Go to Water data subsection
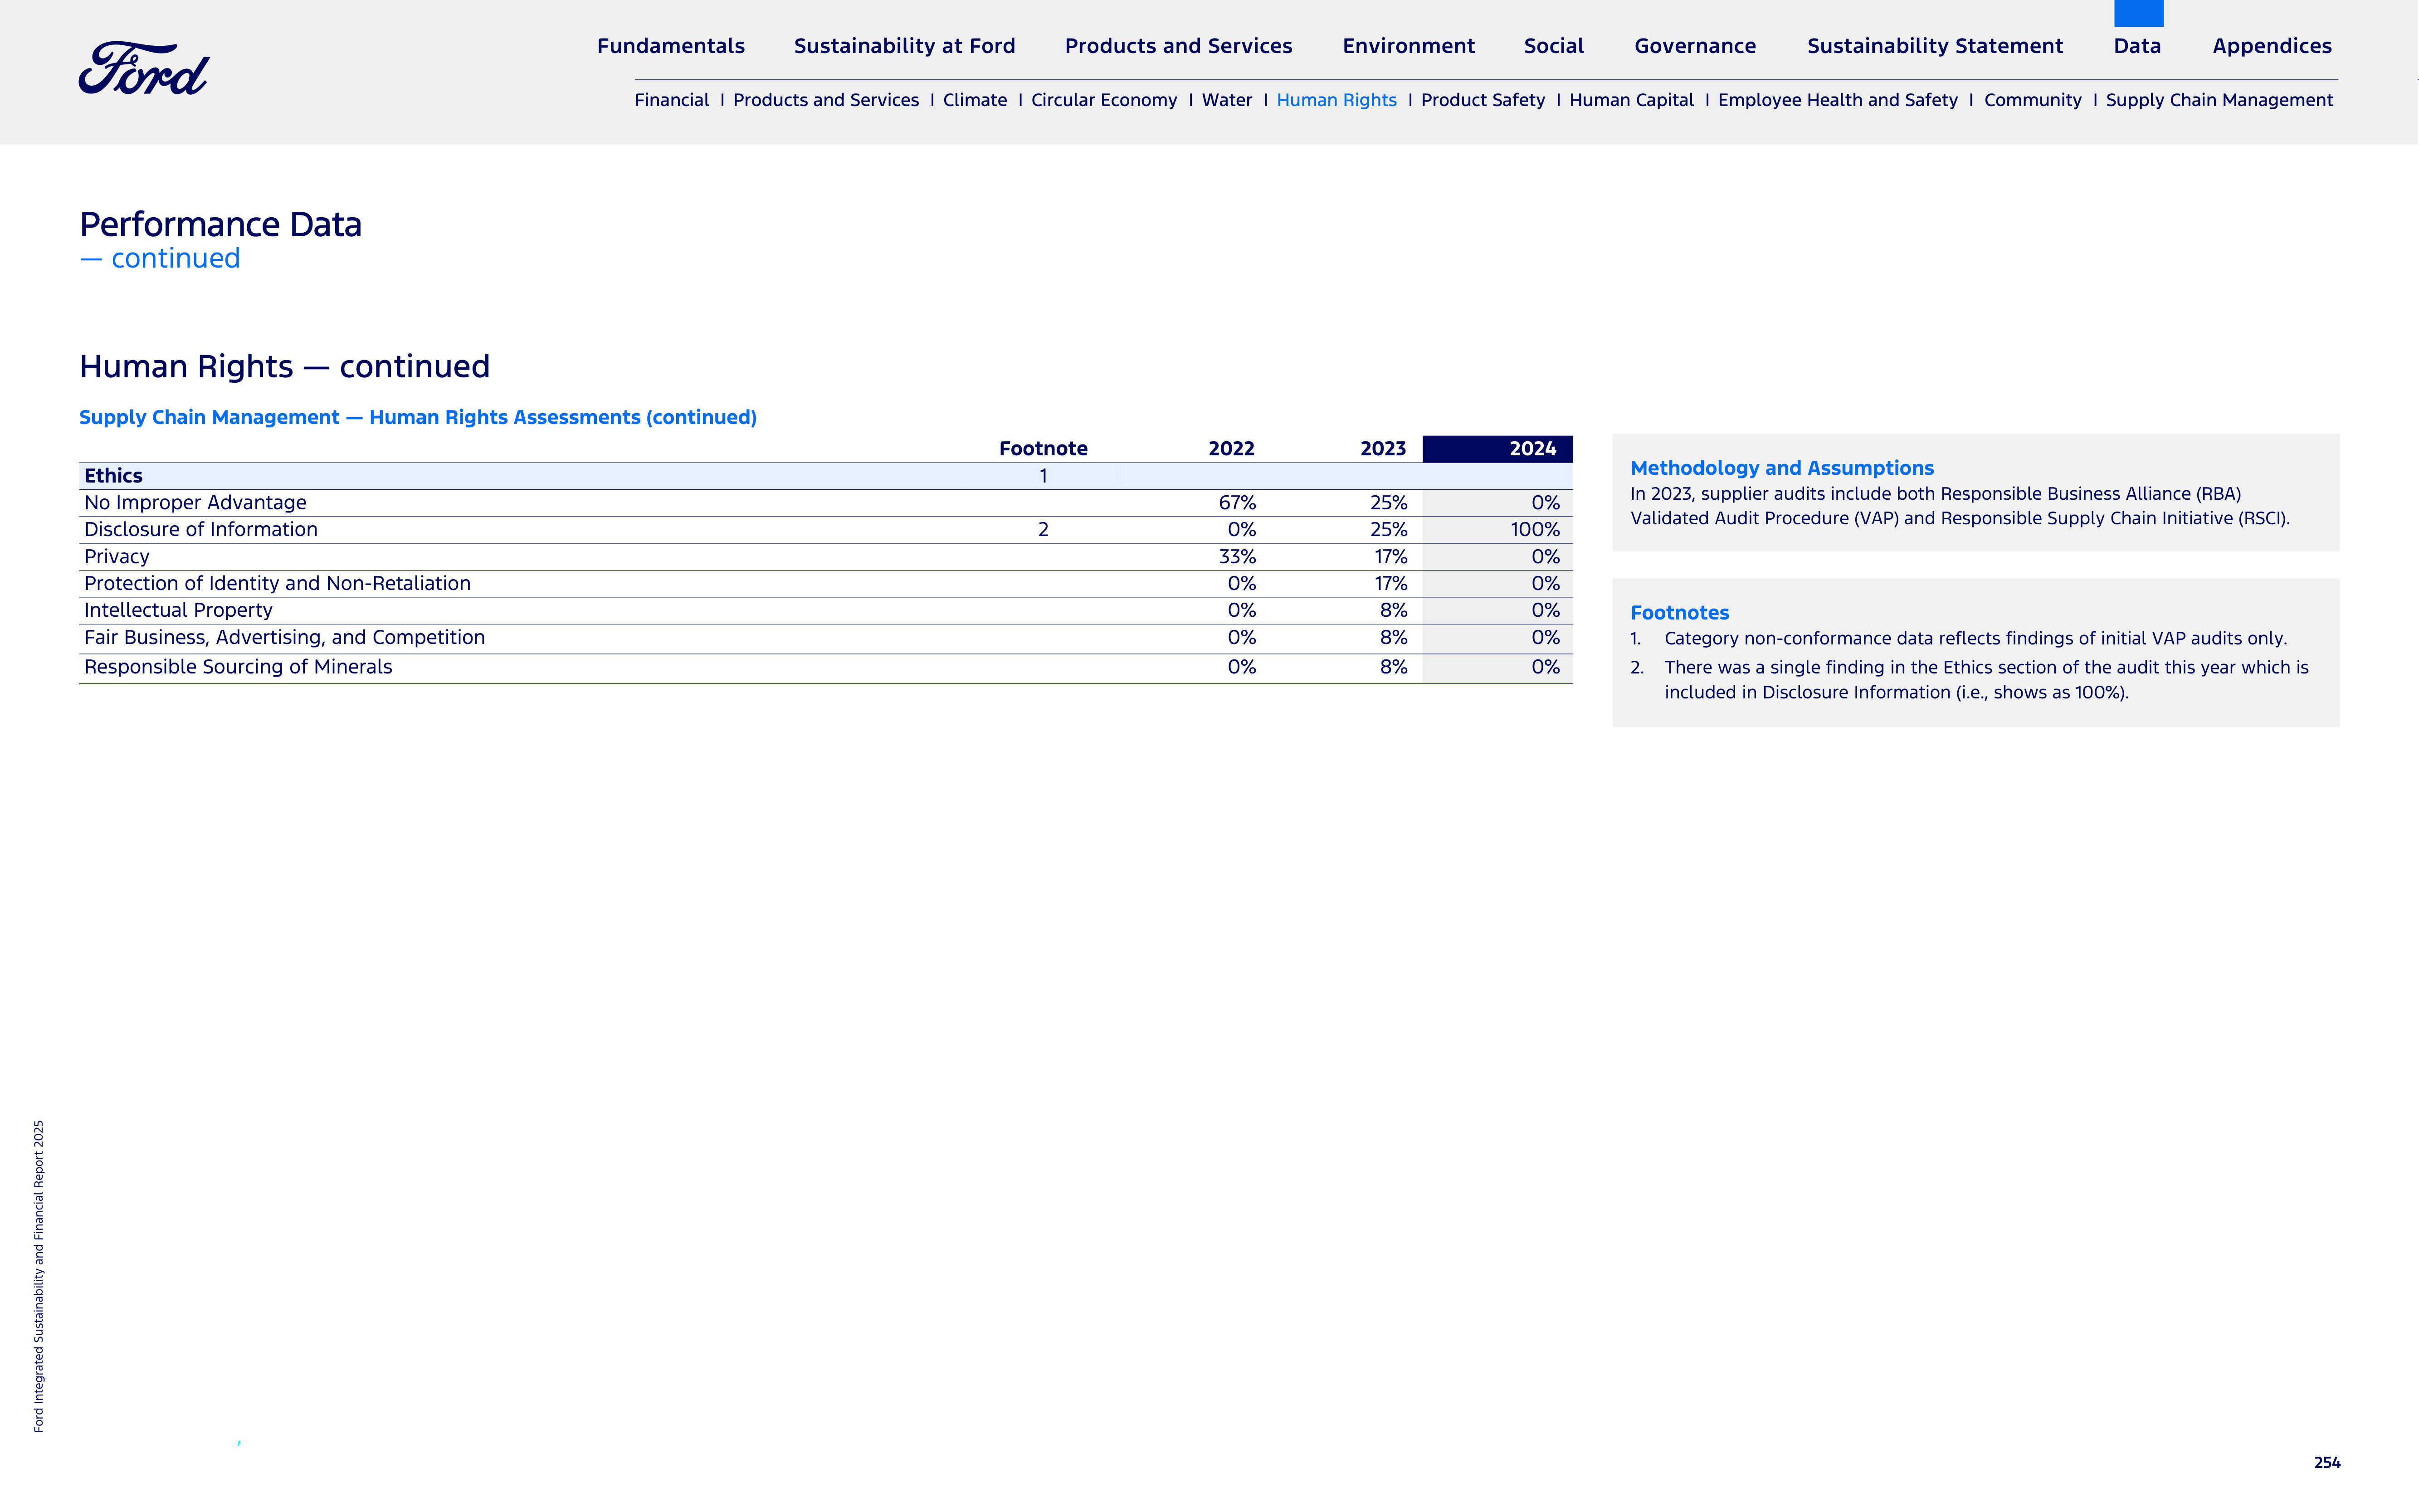The height and width of the screenshot is (1512, 2419). (x=1227, y=100)
